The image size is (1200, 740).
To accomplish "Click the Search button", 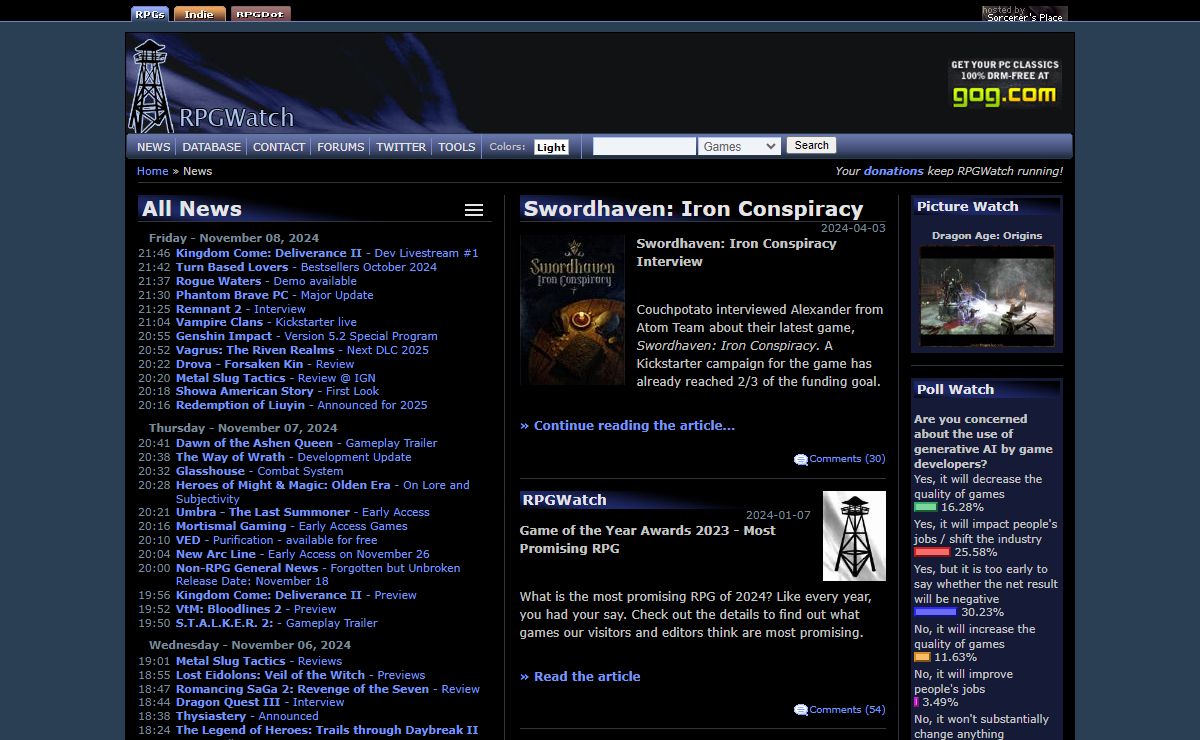I will [811, 145].
